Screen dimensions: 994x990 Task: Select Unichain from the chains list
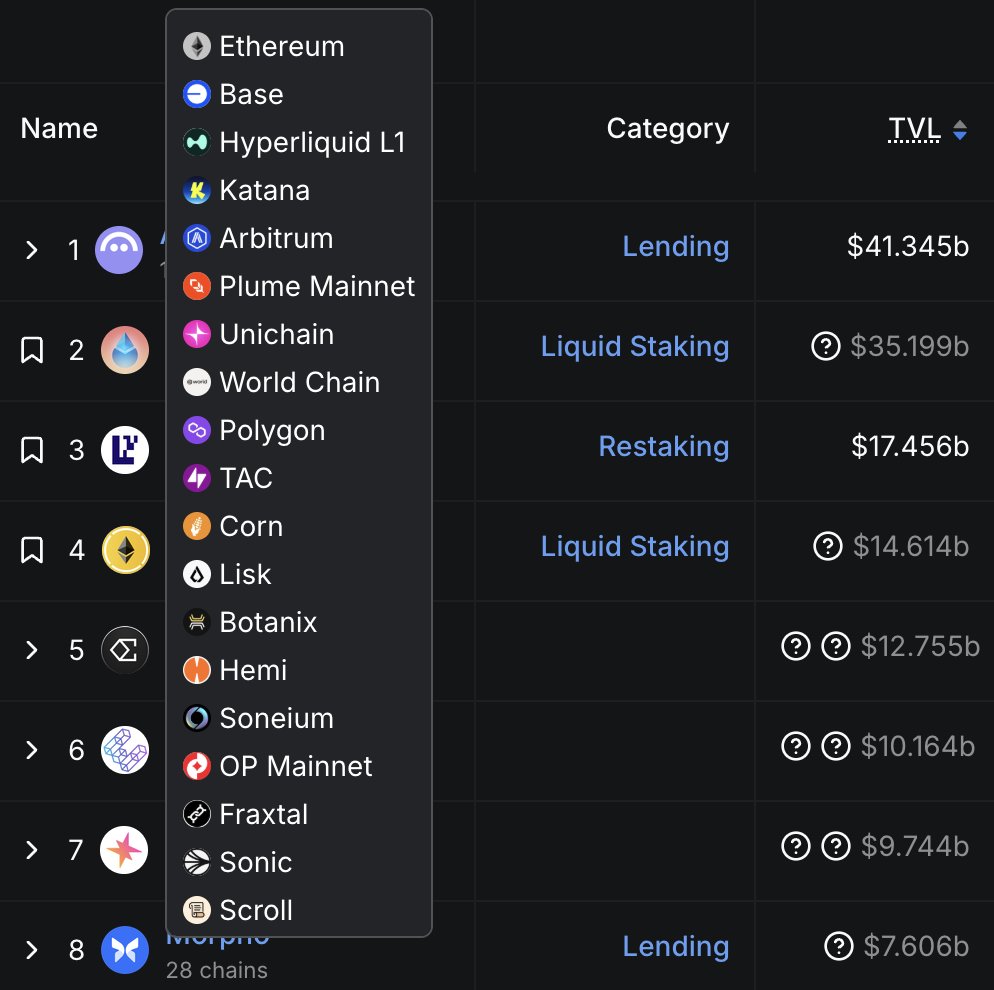tap(276, 334)
